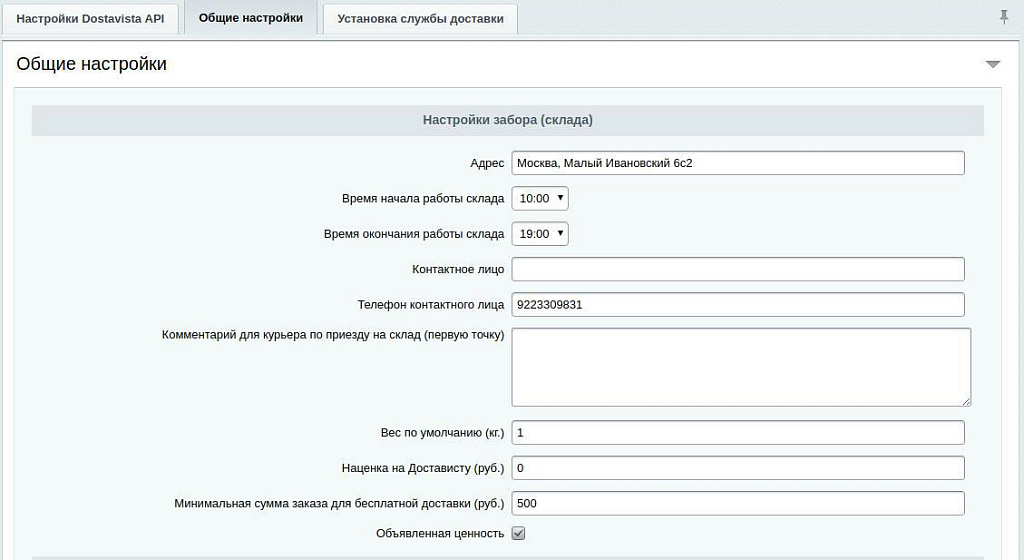Click the Настройки забора (склада) header
Image resolution: width=1024 pixels, height=560 pixels.
tap(507, 120)
